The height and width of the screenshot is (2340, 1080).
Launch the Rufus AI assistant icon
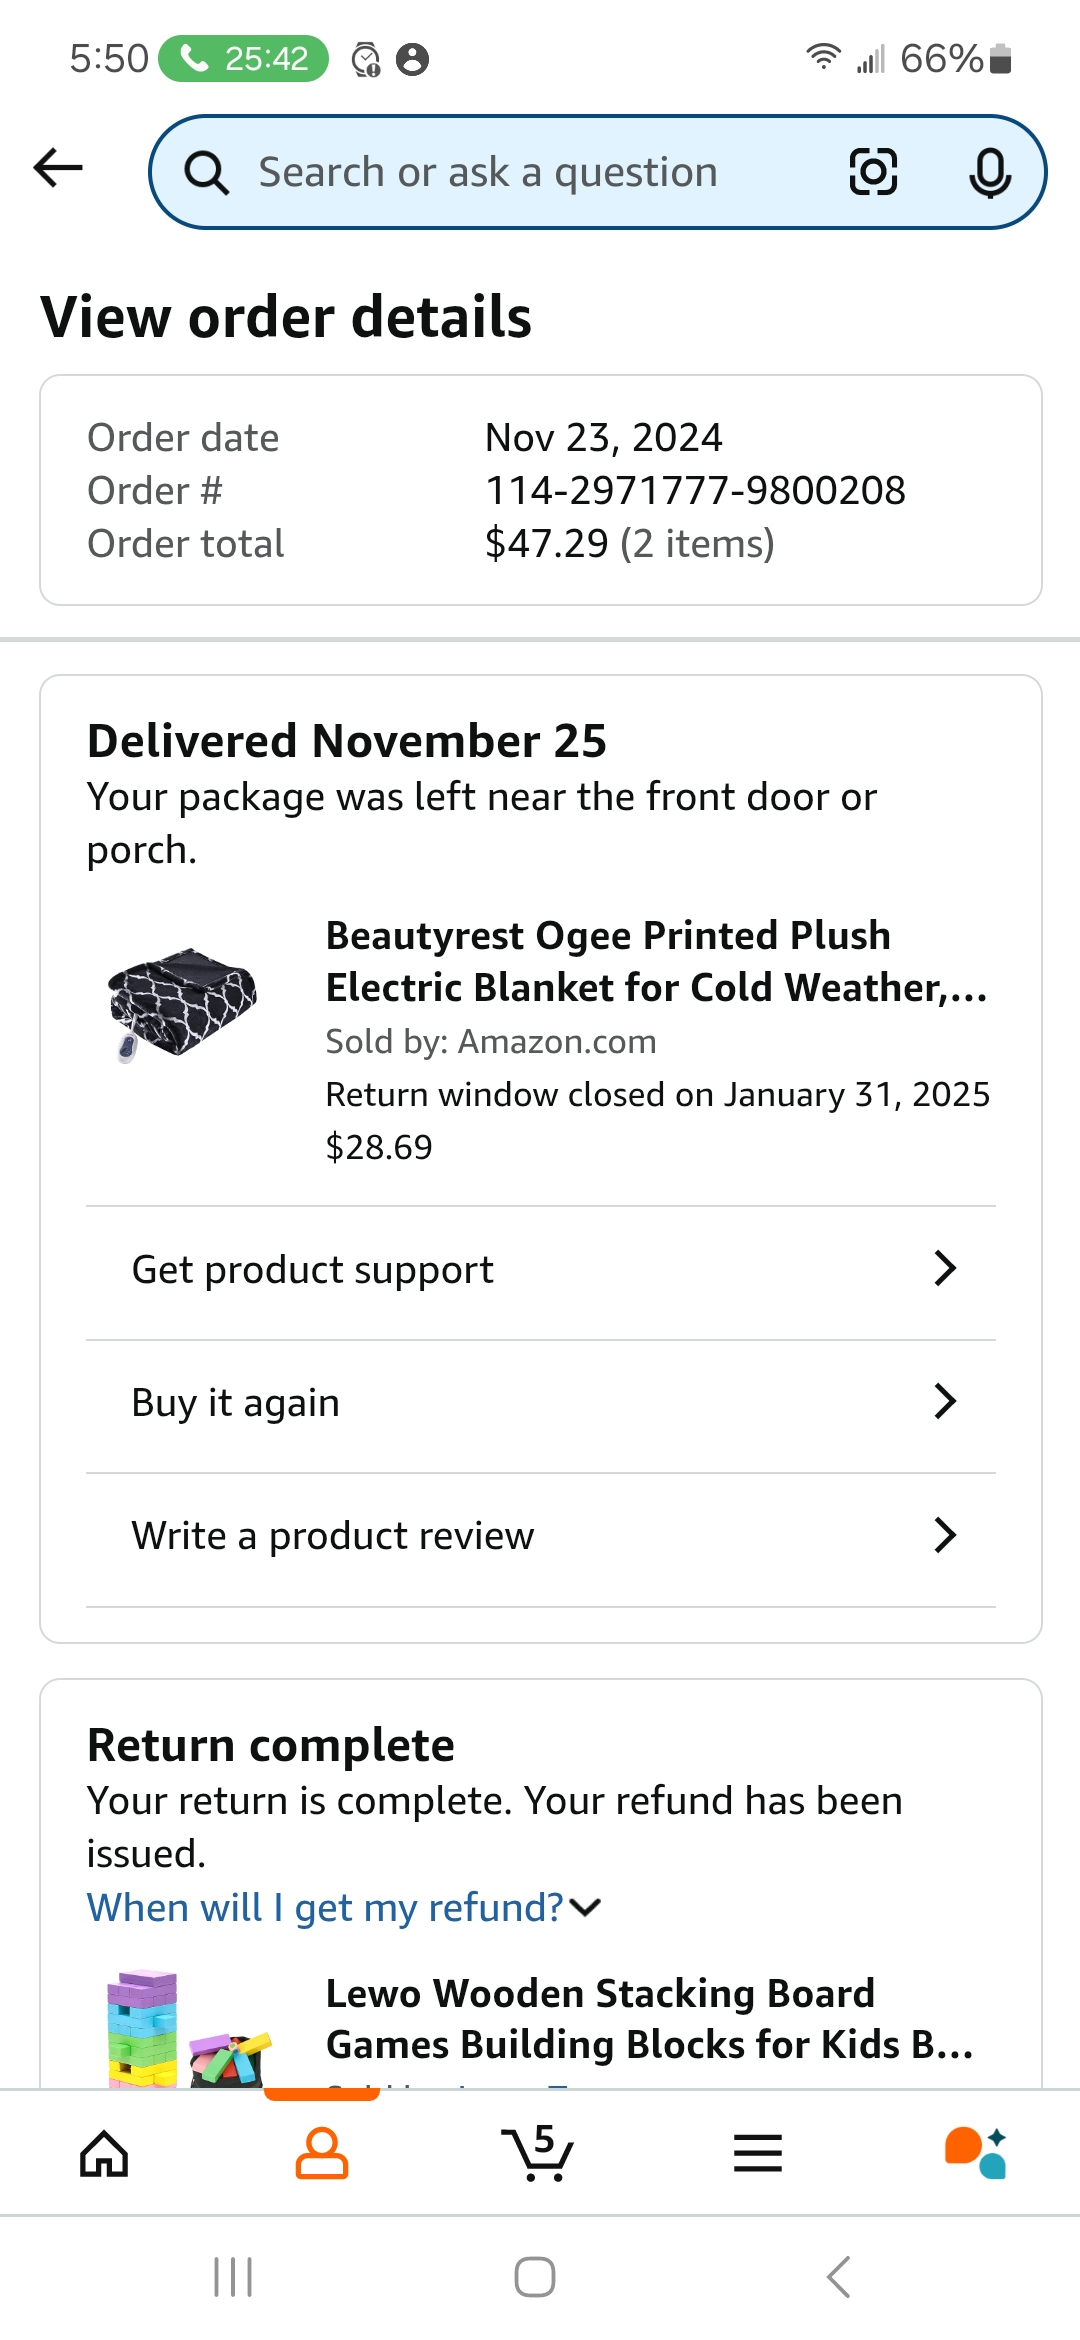coord(975,2153)
